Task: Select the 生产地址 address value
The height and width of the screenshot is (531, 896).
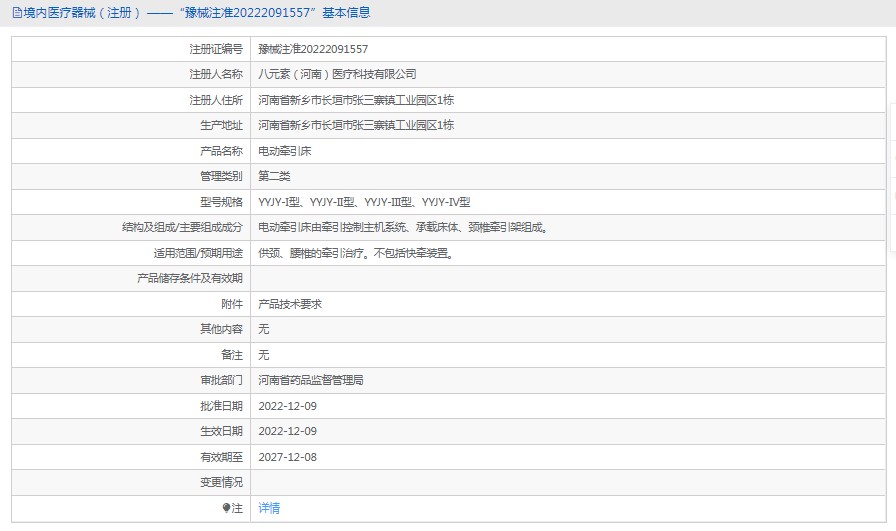Action: coord(356,125)
